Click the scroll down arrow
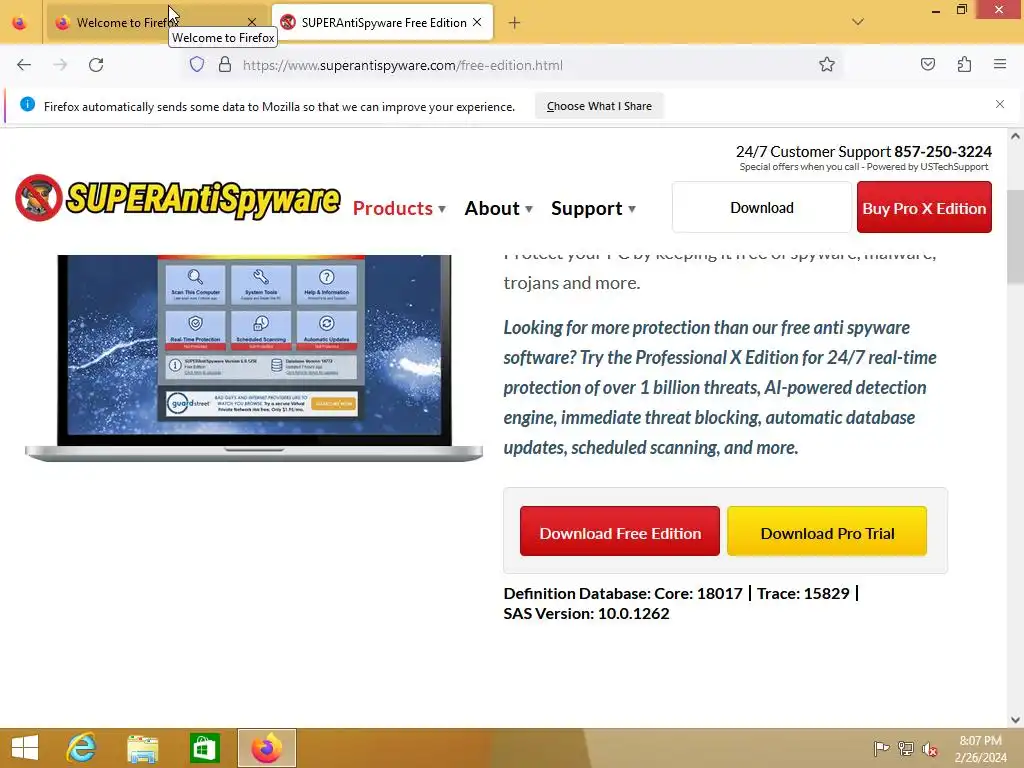This screenshot has height=768, width=1024. point(1015,720)
